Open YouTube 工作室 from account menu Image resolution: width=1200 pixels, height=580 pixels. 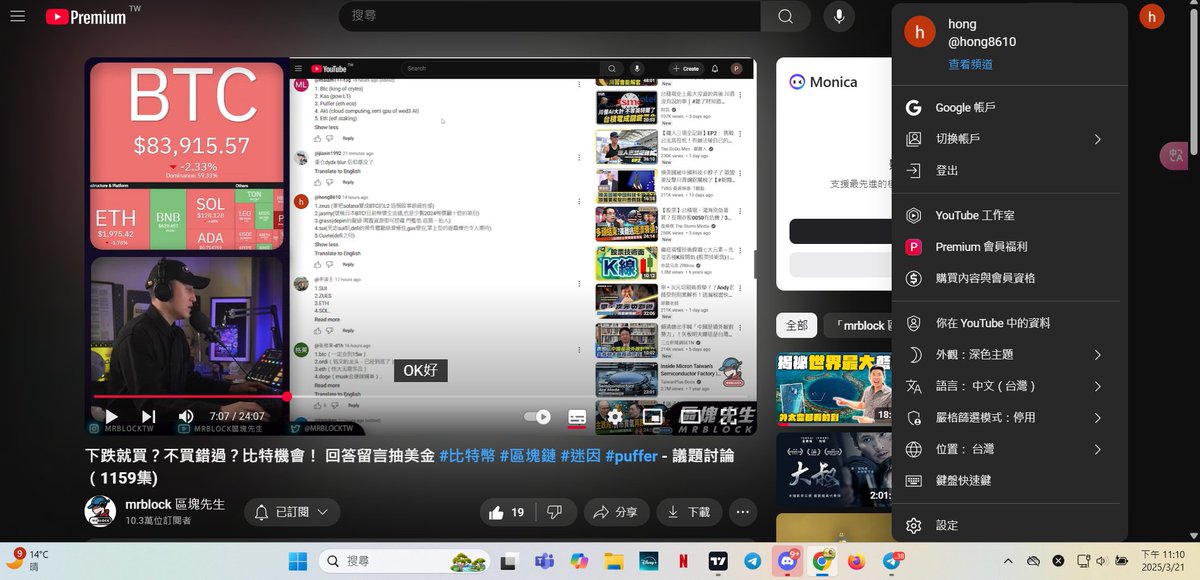[1009, 215]
